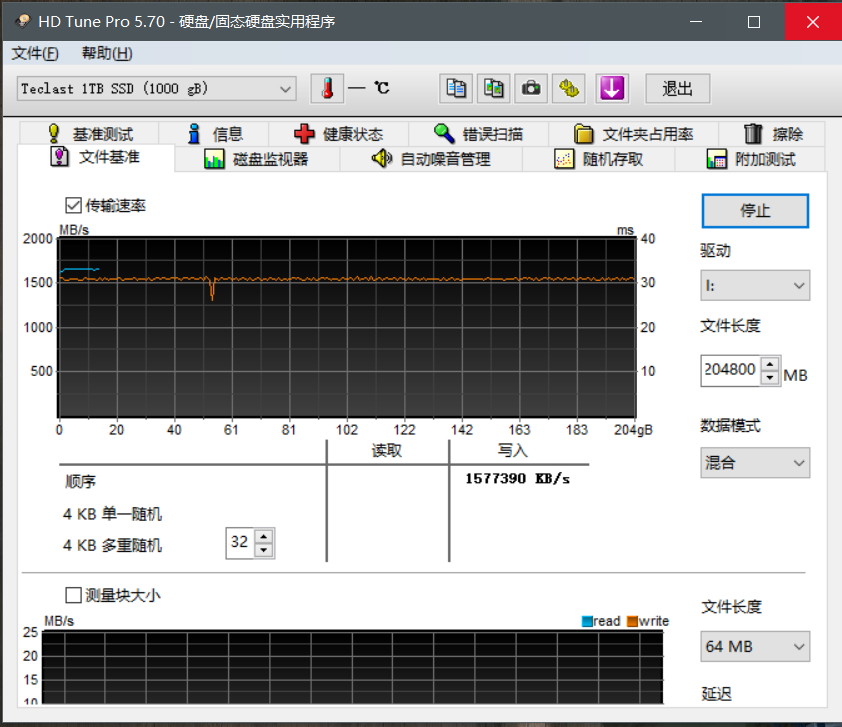Click the document icon on 文件基准 tab
This screenshot has width=842, height=727.
[x=59, y=157]
